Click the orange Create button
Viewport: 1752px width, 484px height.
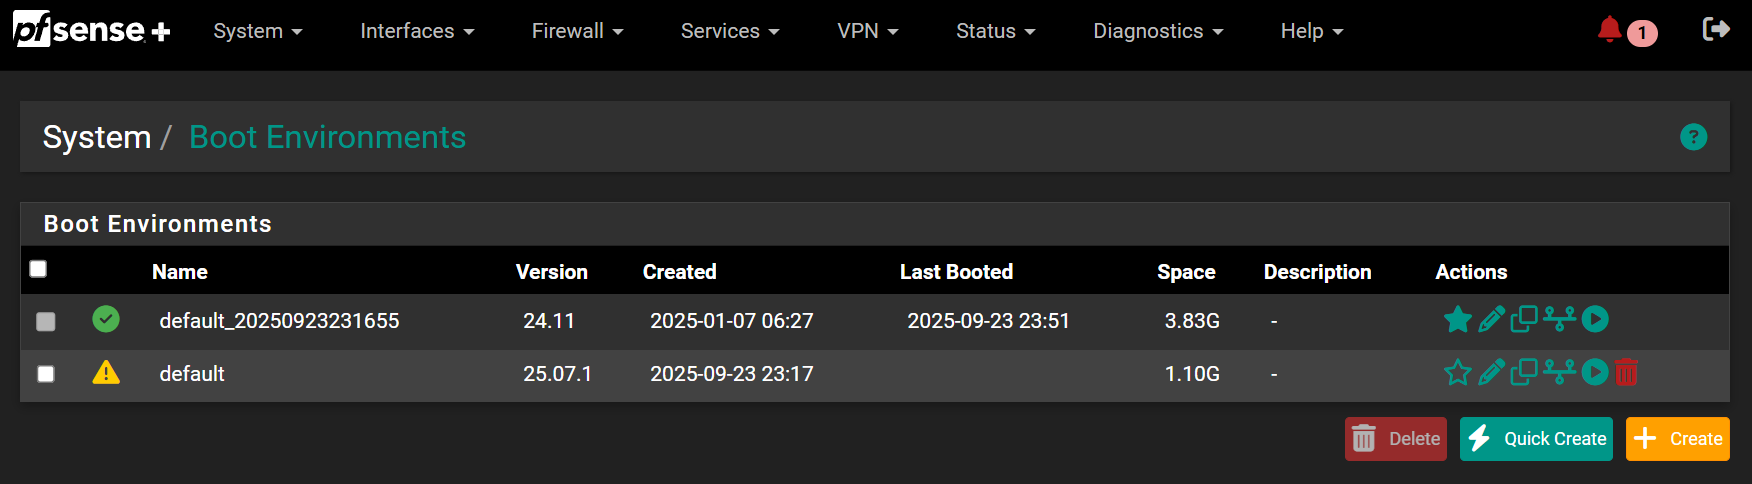(1678, 439)
